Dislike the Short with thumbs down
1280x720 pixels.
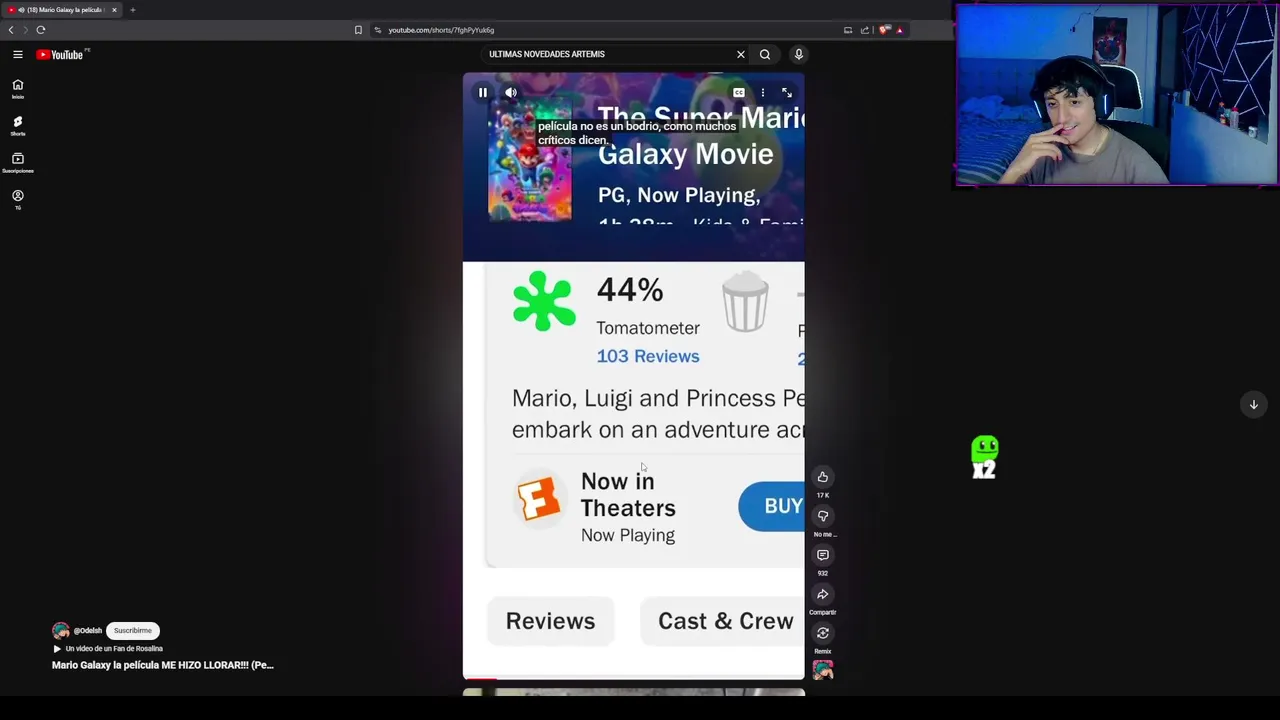pyautogui.click(x=823, y=516)
